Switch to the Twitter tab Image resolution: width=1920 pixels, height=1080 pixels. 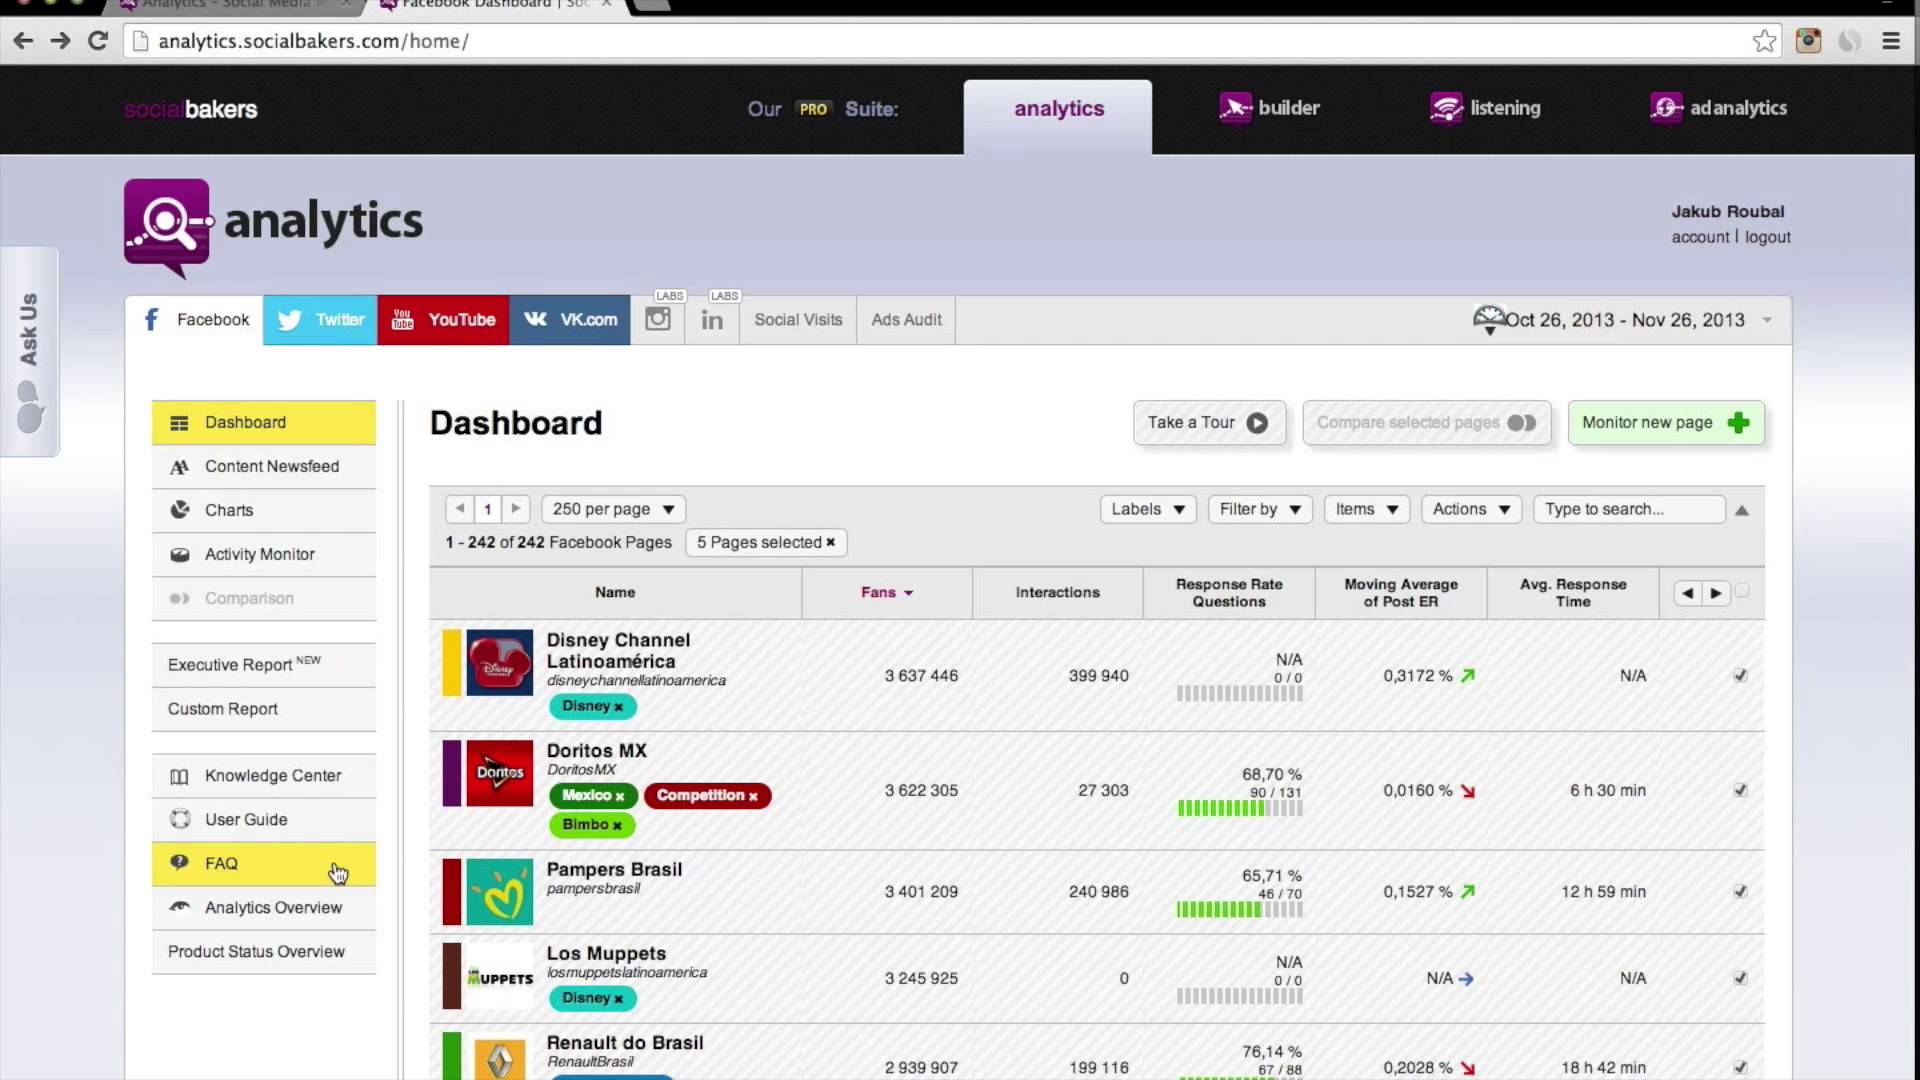pyautogui.click(x=320, y=320)
